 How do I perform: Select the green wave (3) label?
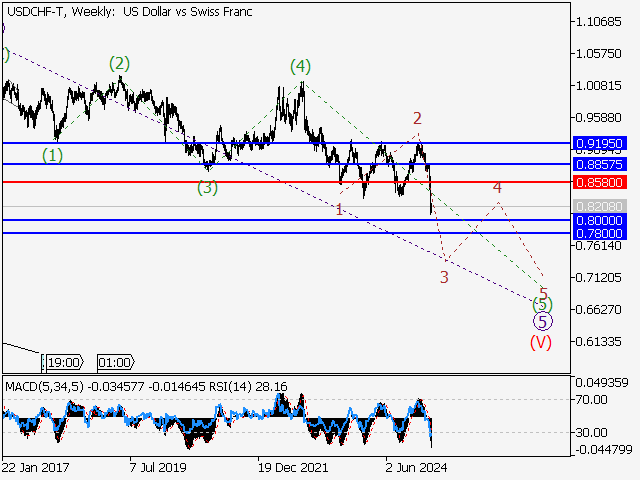(207, 188)
